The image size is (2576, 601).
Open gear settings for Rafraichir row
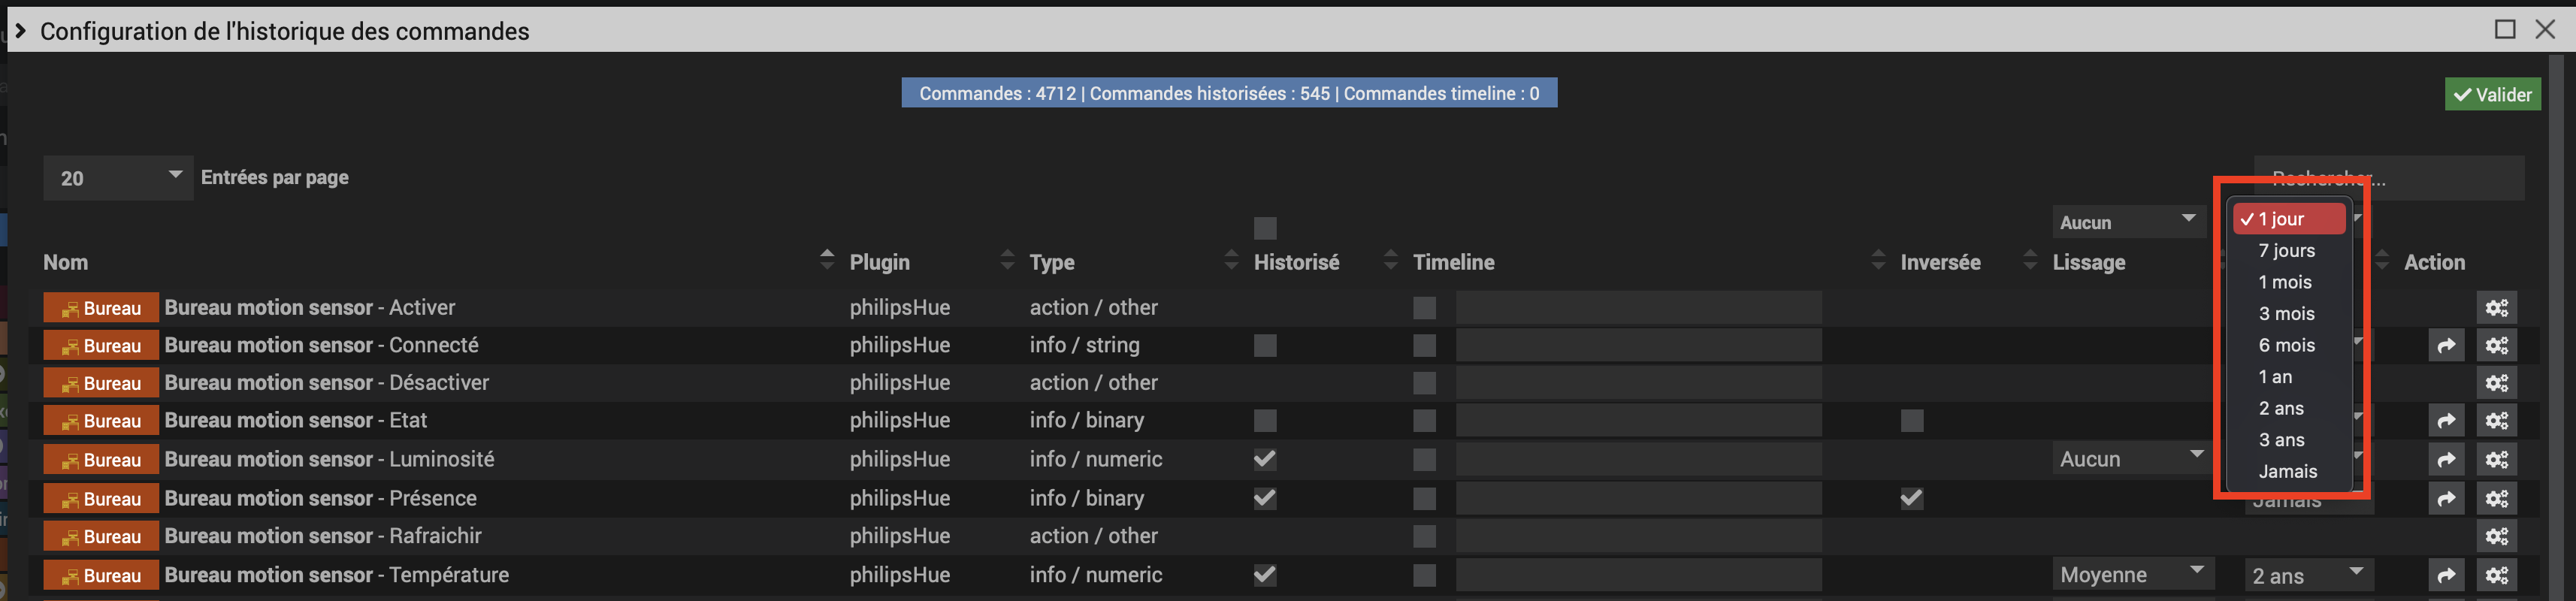[2497, 537]
